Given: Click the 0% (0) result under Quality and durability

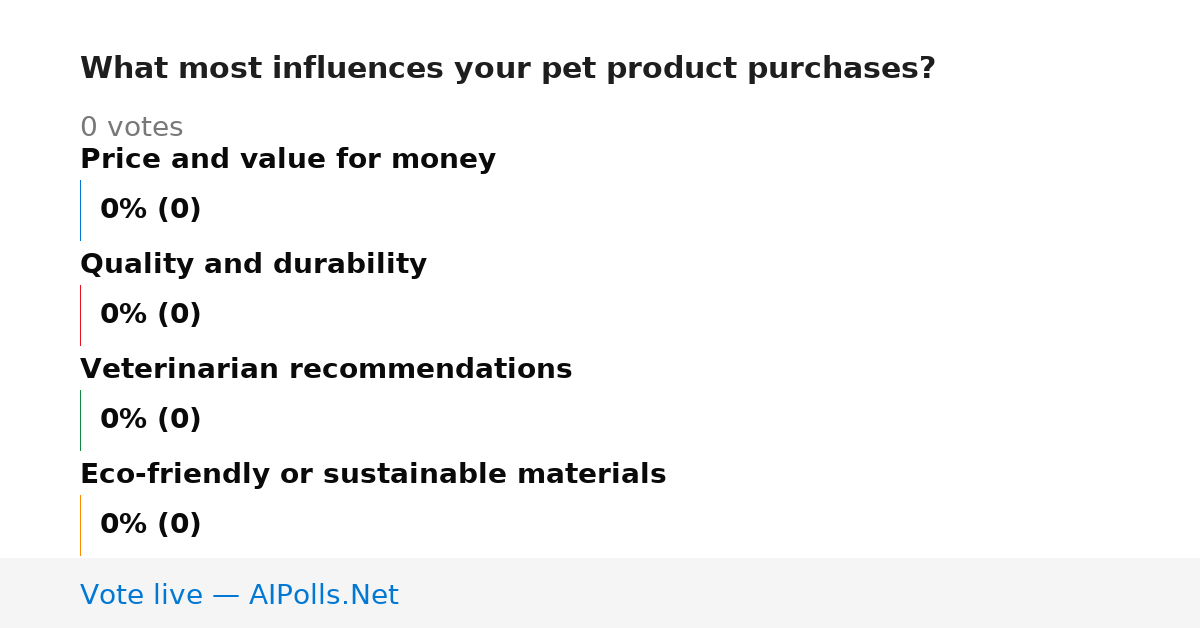Looking at the screenshot, I should pyautogui.click(x=151, y=315).
